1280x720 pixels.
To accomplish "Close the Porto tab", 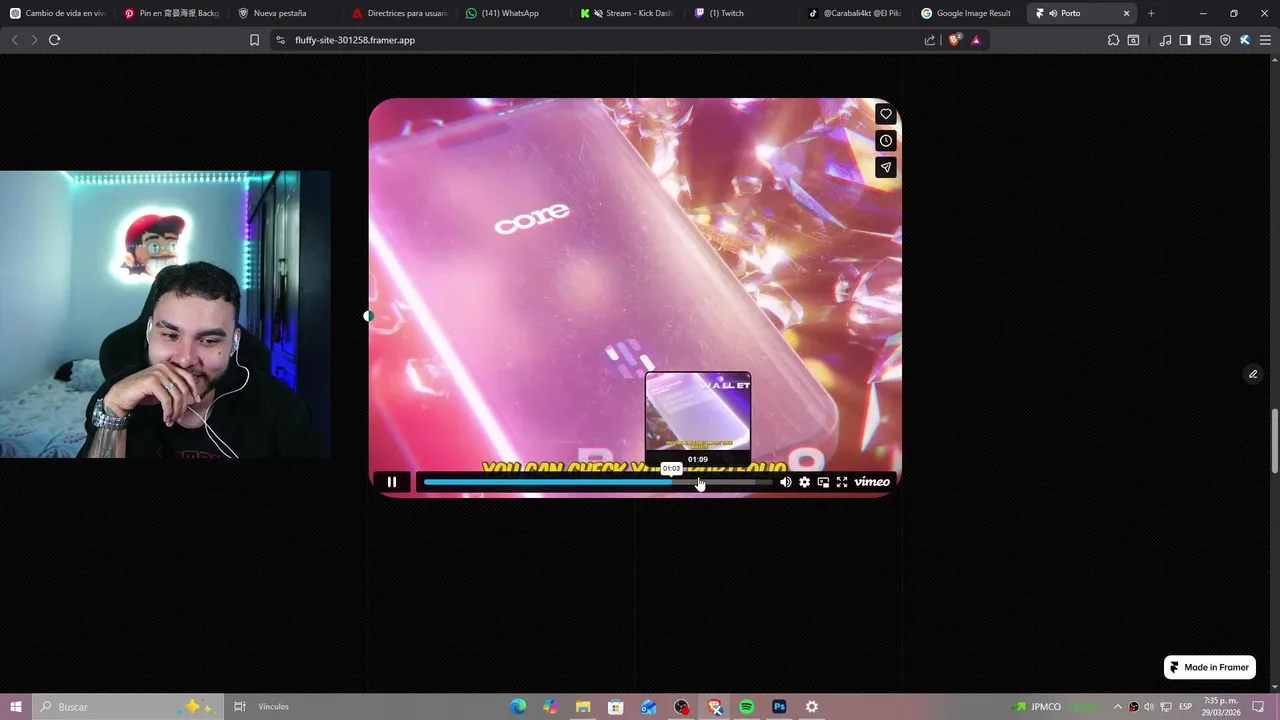I will pos(1127,13).
